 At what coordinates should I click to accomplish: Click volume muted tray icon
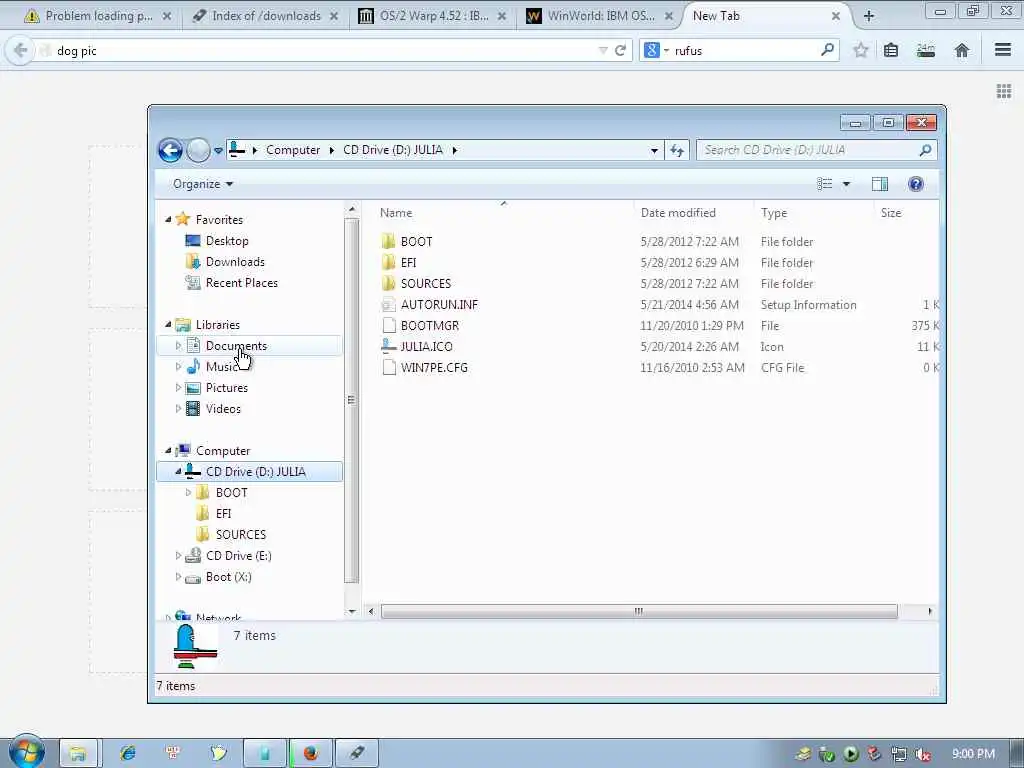point(923,754)
